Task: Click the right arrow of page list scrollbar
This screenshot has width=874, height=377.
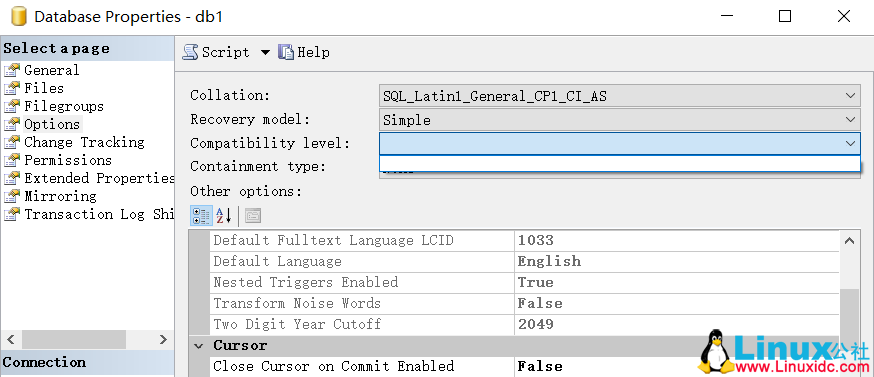Action: tap(163, 339)
